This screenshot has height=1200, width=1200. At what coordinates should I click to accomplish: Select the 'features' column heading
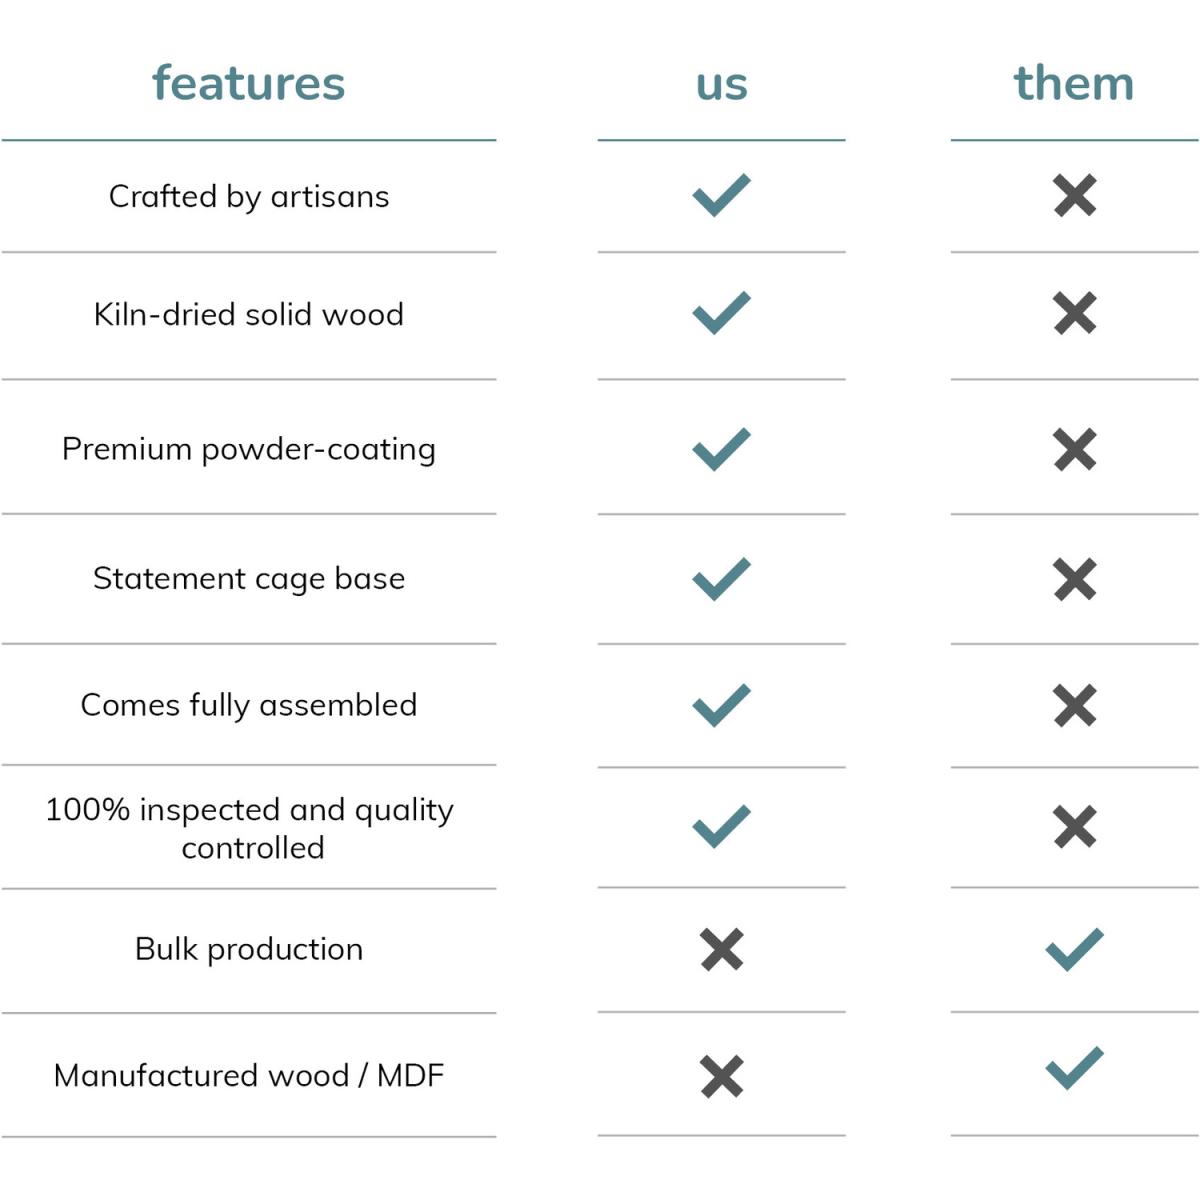248,83
